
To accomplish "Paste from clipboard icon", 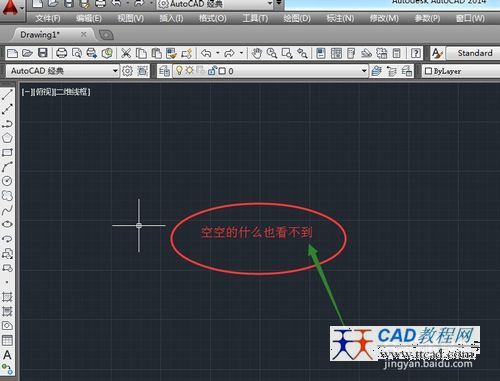I will click(156, 53).
